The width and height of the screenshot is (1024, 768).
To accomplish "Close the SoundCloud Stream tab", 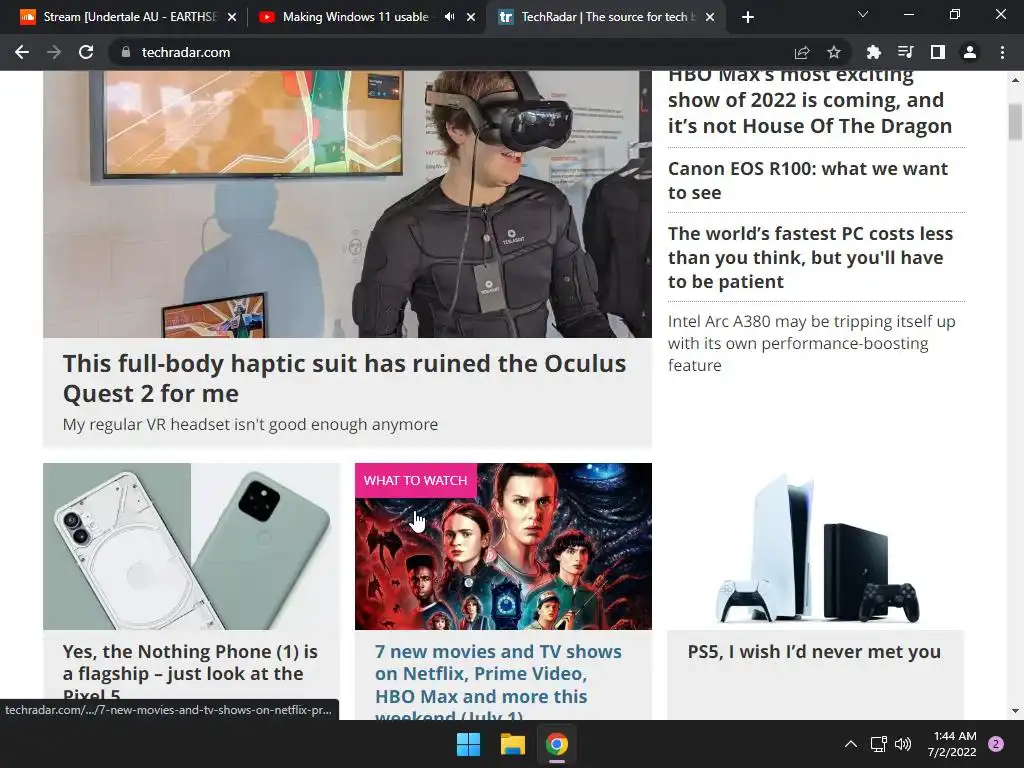I will point(232,17).
